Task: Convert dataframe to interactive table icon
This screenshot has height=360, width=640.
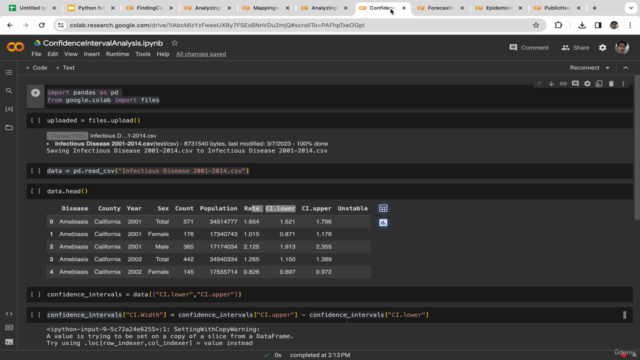Action: pyautogui.click(x=383, y=209)
